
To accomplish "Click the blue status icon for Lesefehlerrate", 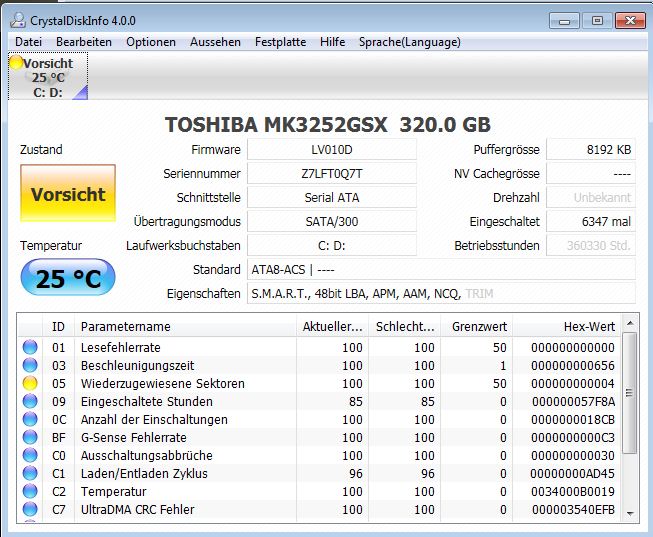I will (x=30, y=347).
